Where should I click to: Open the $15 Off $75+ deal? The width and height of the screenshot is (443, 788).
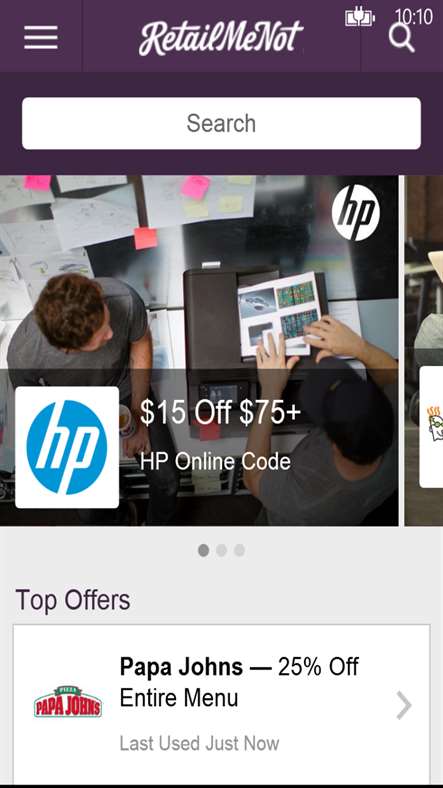click(220, 413)
